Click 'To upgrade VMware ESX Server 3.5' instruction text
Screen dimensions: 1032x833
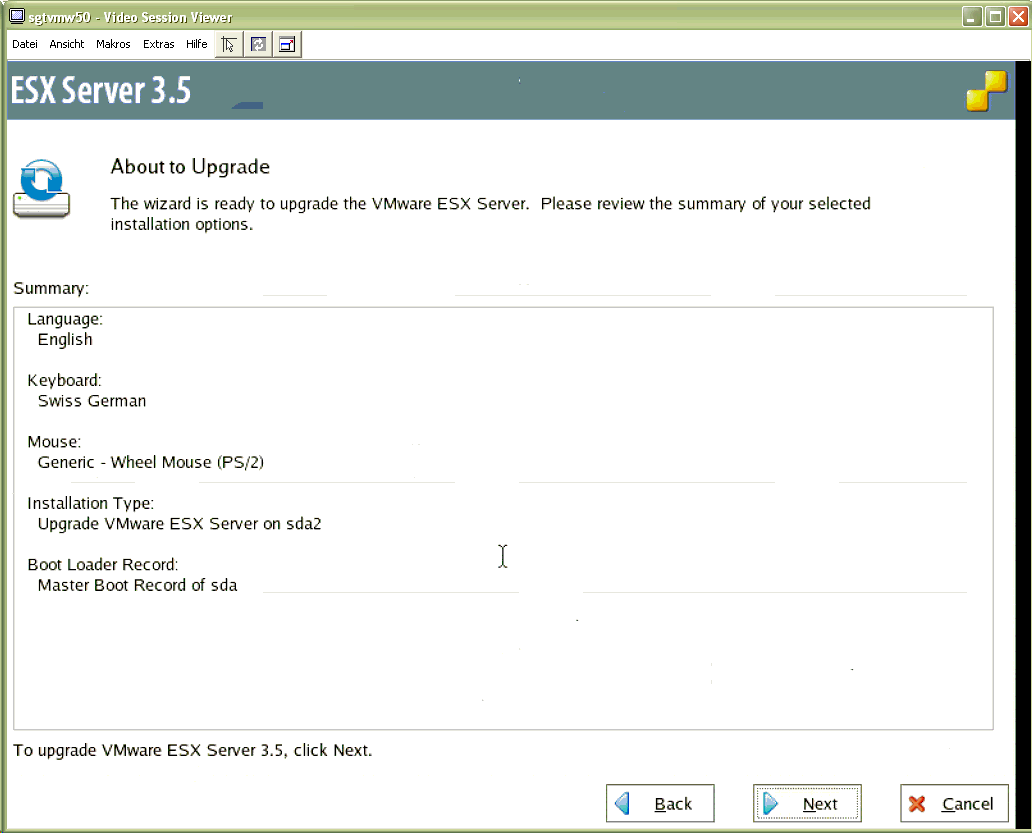193,750
